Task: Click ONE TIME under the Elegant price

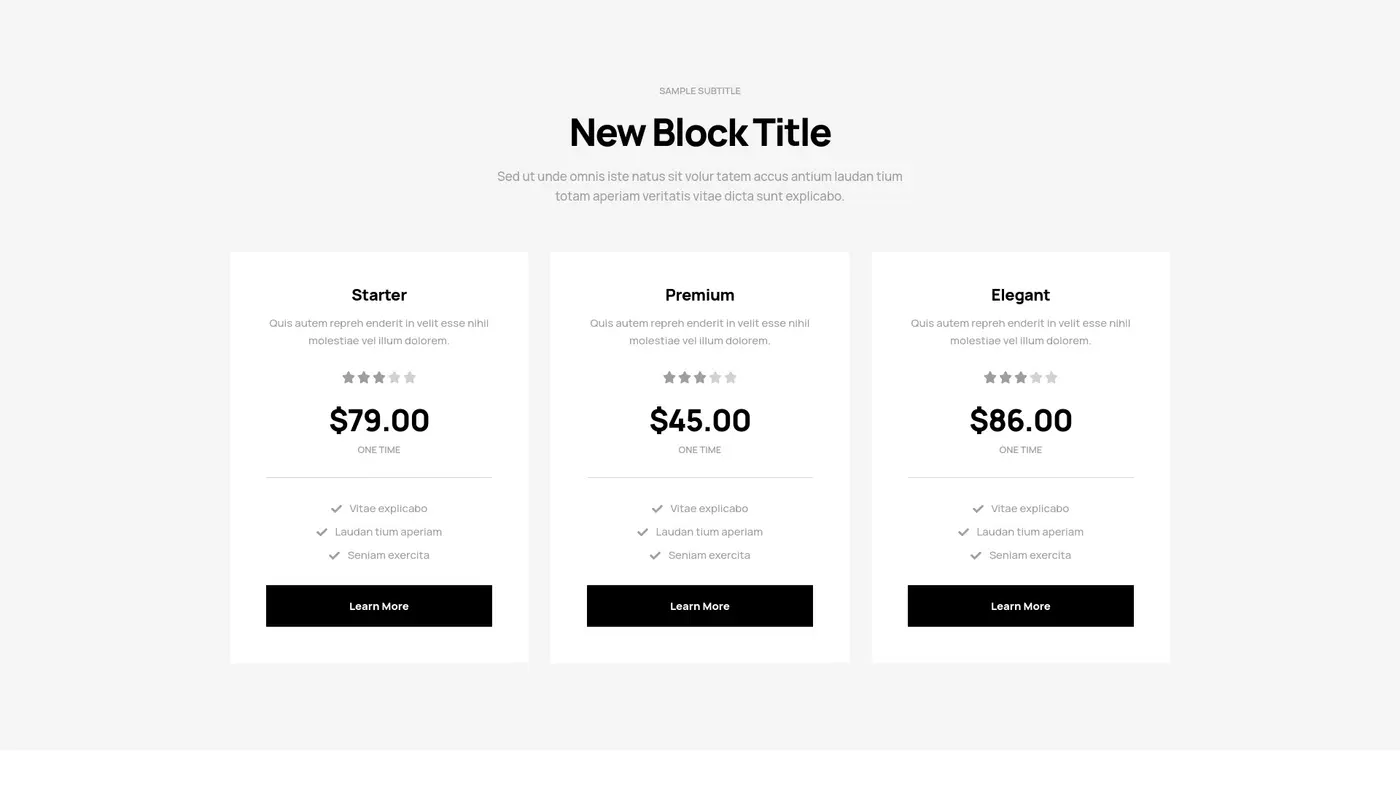Action: pyautogui.click(x=1020, y=449)
